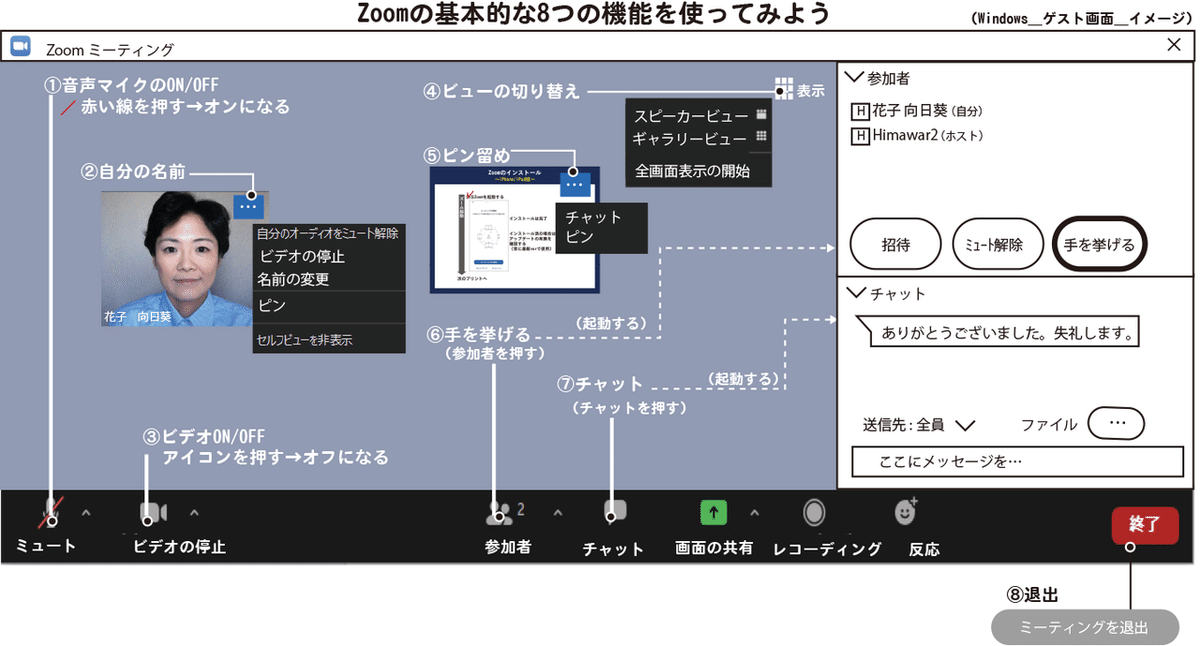Expand the arrow next to 画面の共有
This screenshot has width=1200, height=646.
click(x=754, y=513)
